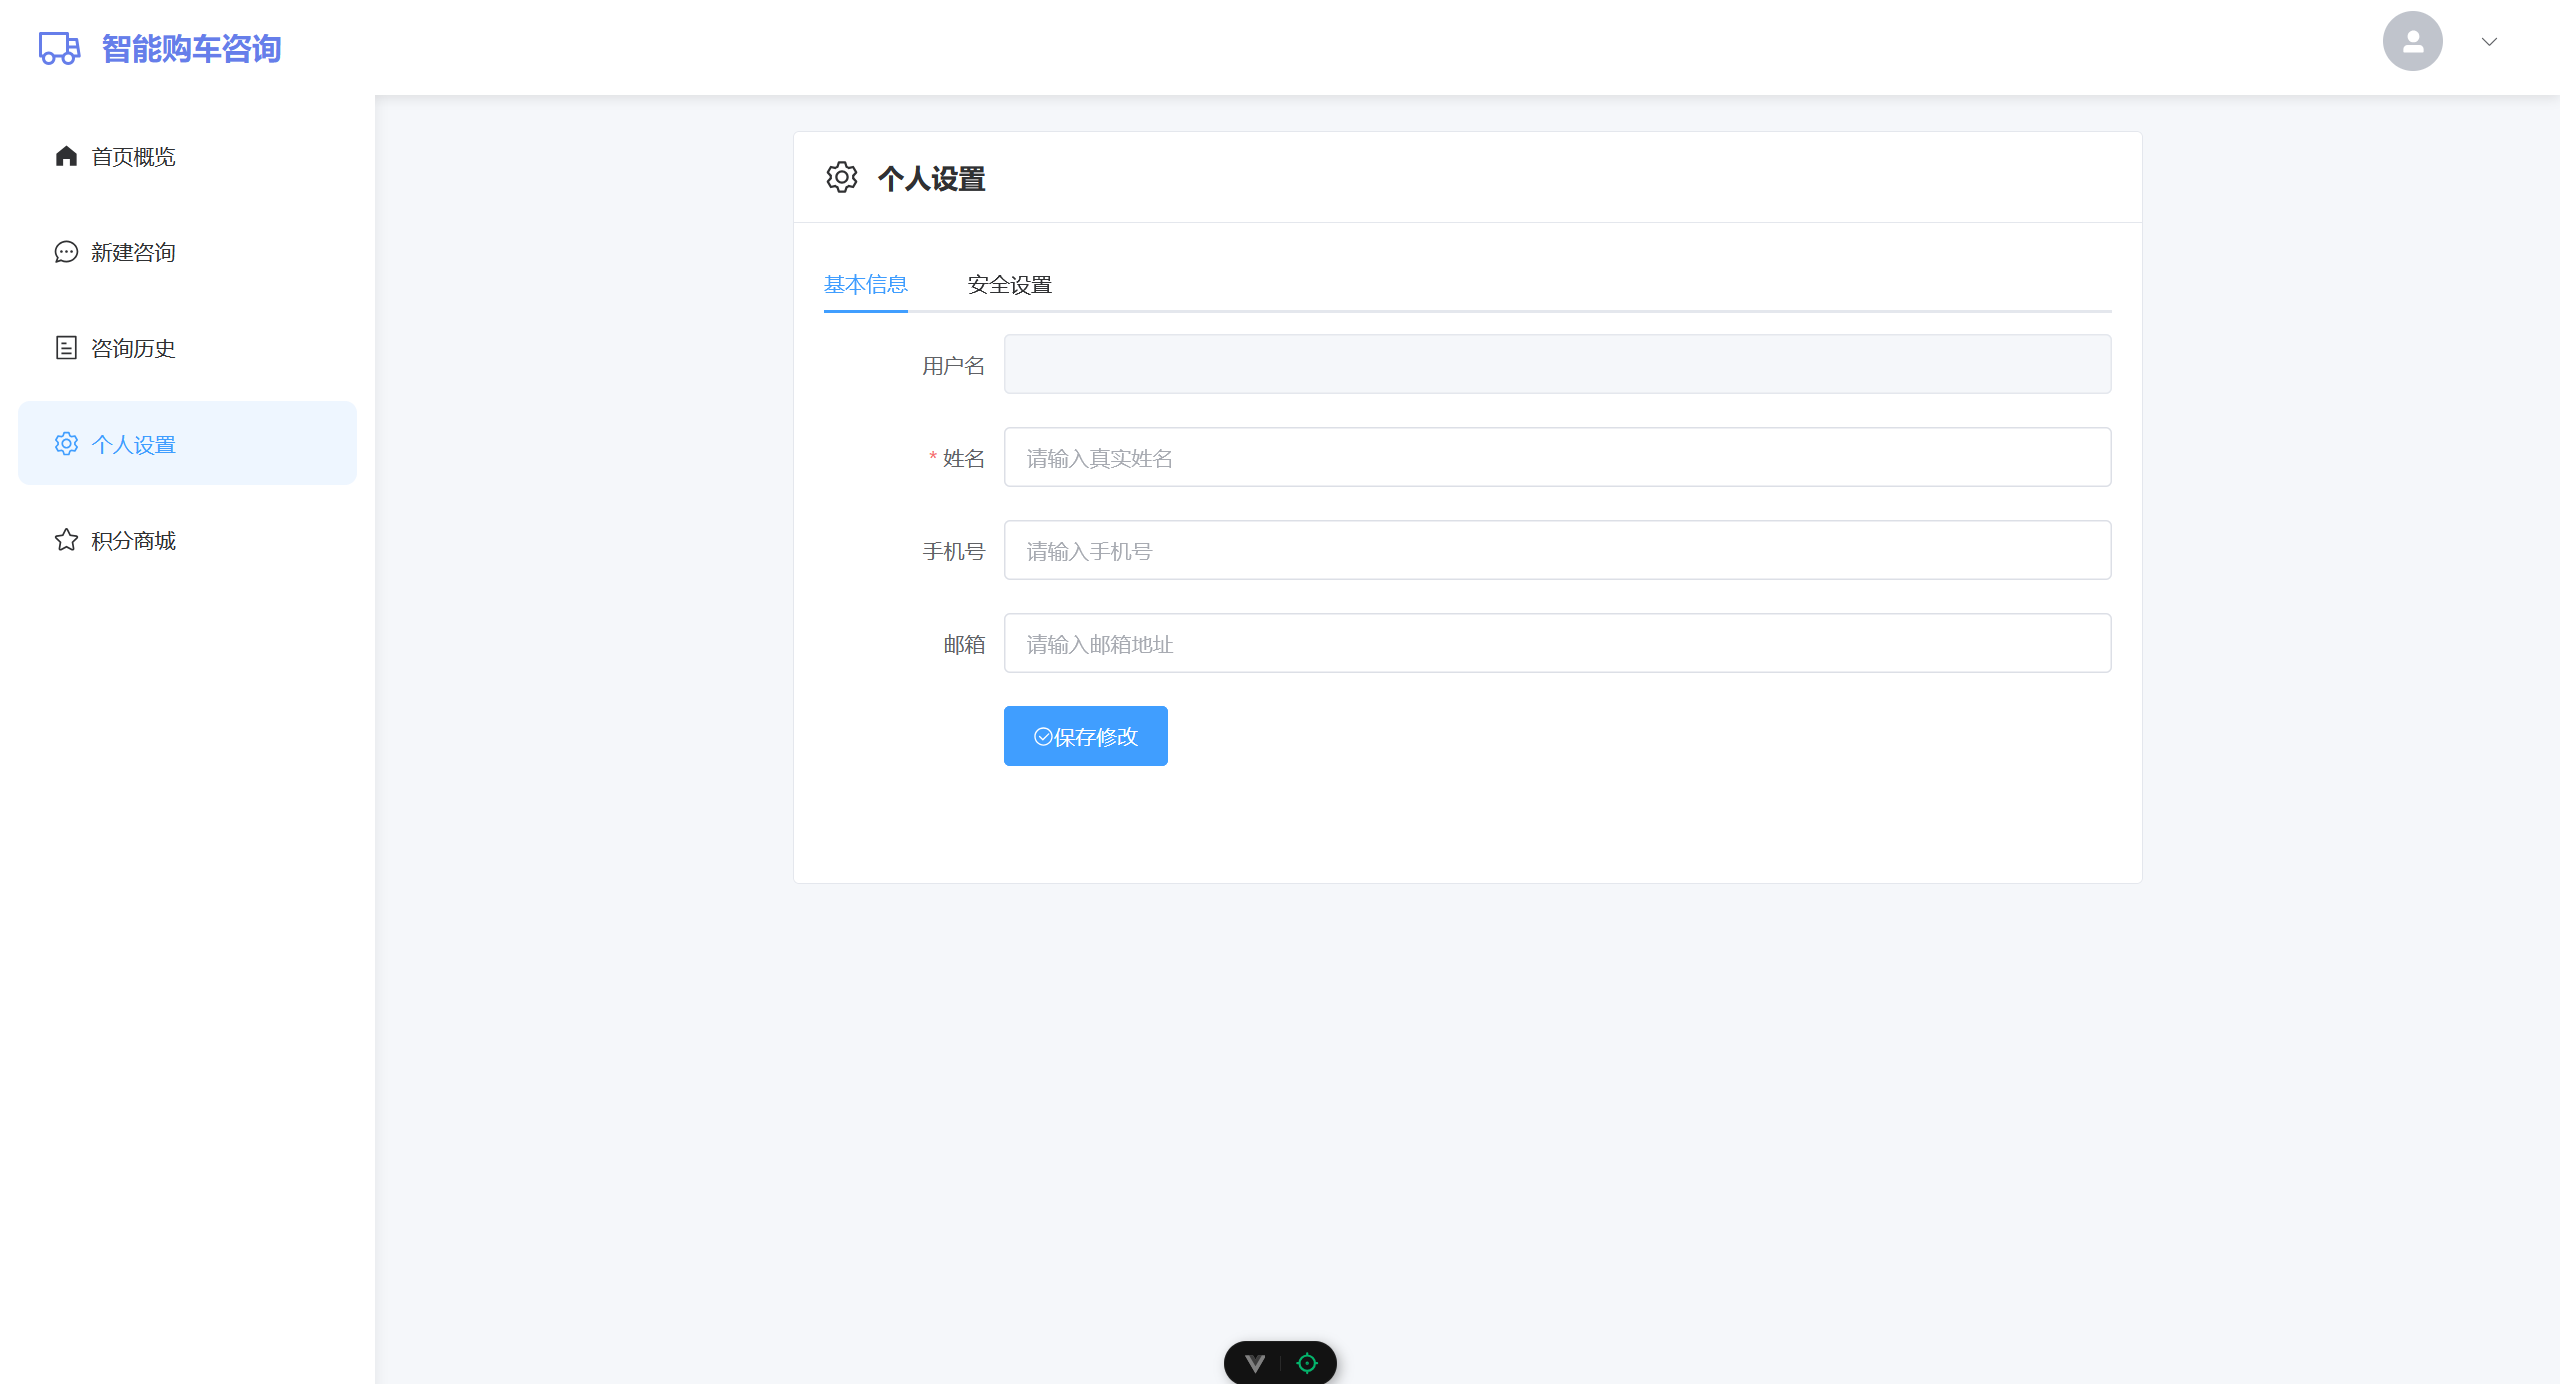Click the chat bubble icon for 新建咨询

coord(66,252)
